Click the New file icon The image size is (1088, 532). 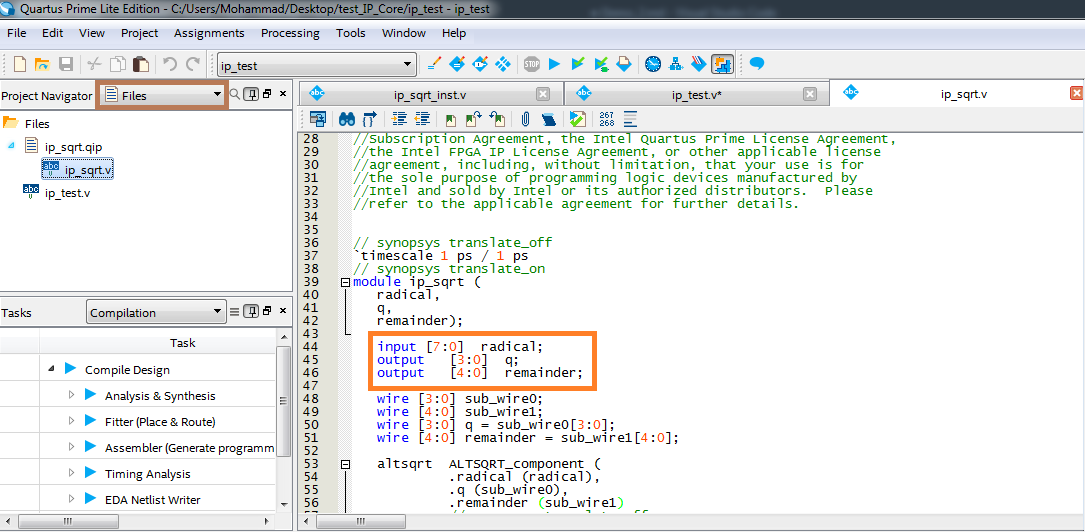[20, 65]
